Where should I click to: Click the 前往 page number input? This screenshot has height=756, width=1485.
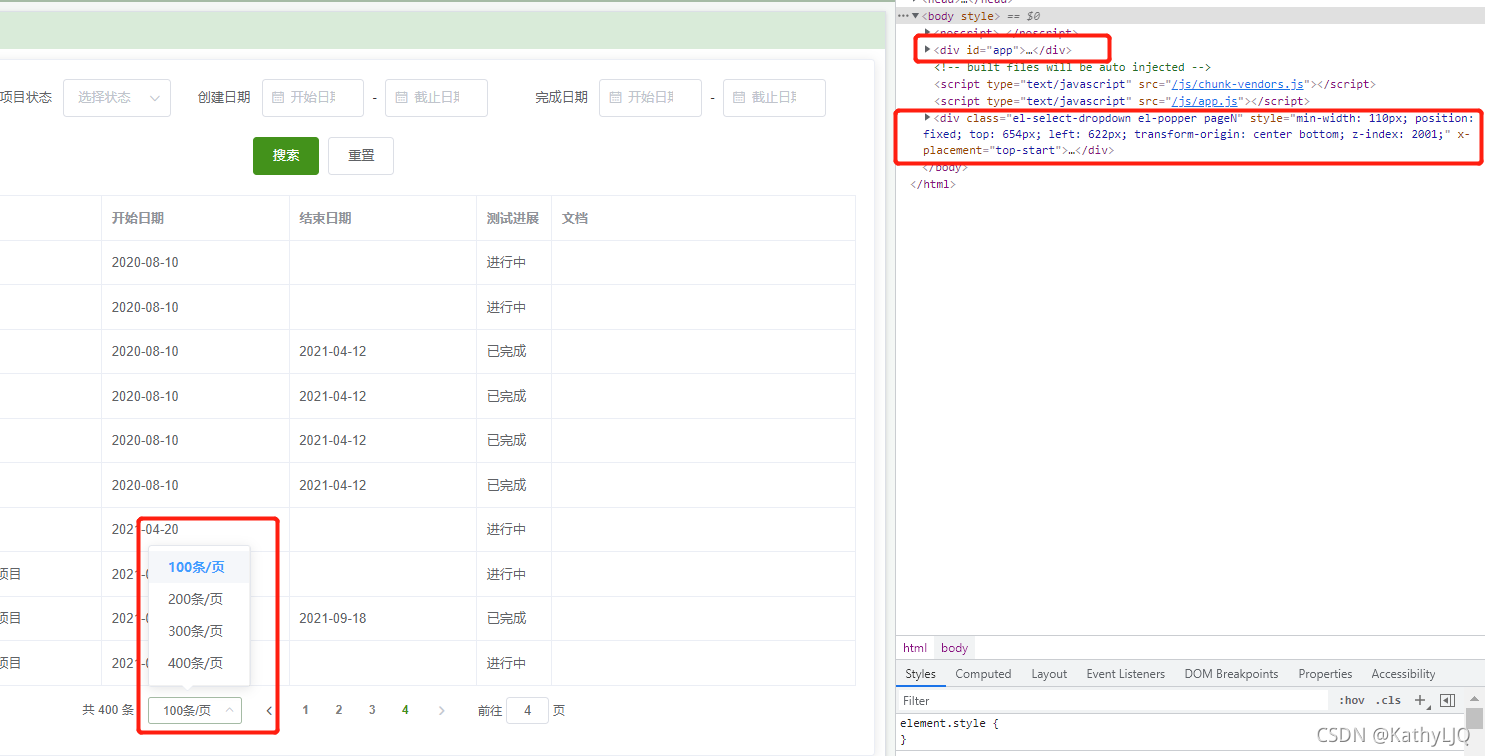[527, 711]
